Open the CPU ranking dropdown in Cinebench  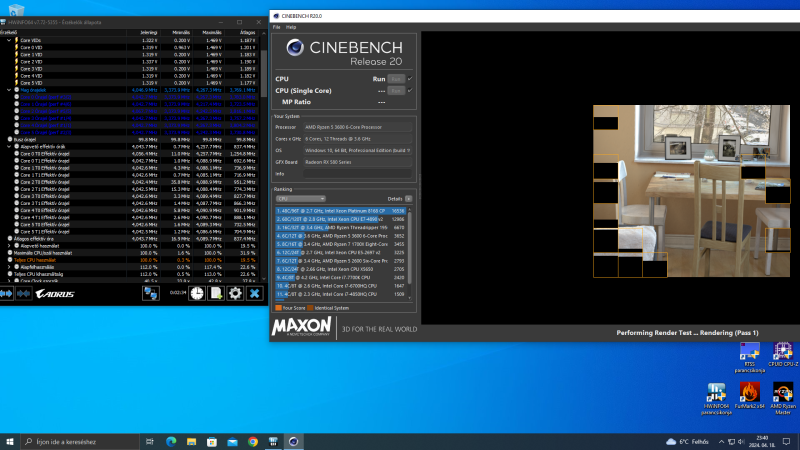(301, 199)
